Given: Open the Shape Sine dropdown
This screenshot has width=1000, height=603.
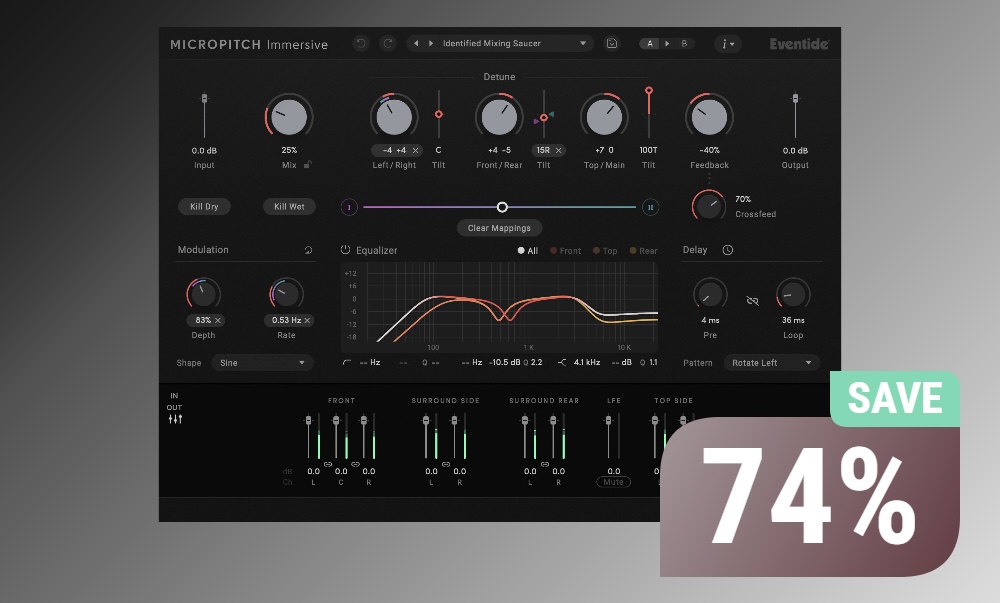Looking at the screenshot, I should (262, 363).
